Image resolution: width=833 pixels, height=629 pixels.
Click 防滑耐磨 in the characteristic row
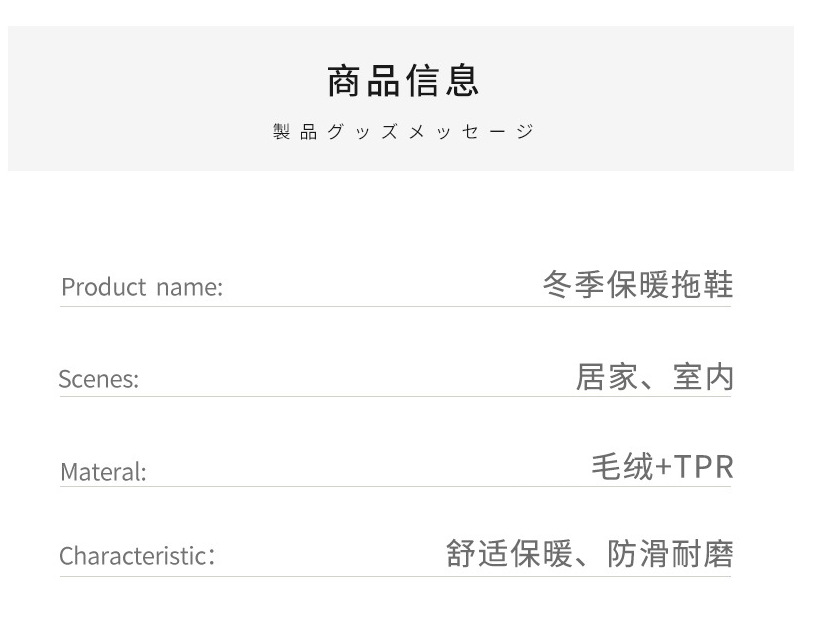pyautogui.click(x=670, y=554)
